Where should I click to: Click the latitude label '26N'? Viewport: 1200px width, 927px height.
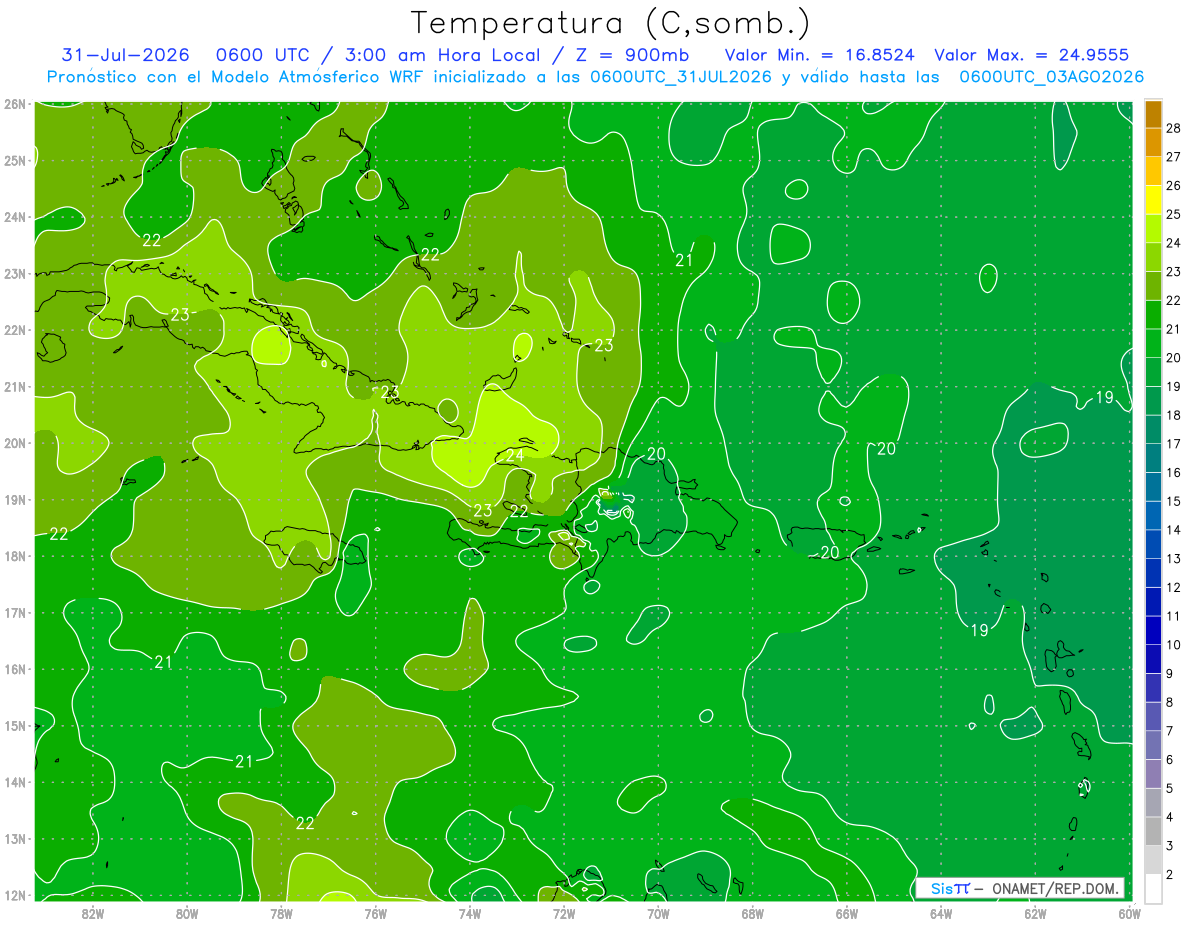point(15,103)
